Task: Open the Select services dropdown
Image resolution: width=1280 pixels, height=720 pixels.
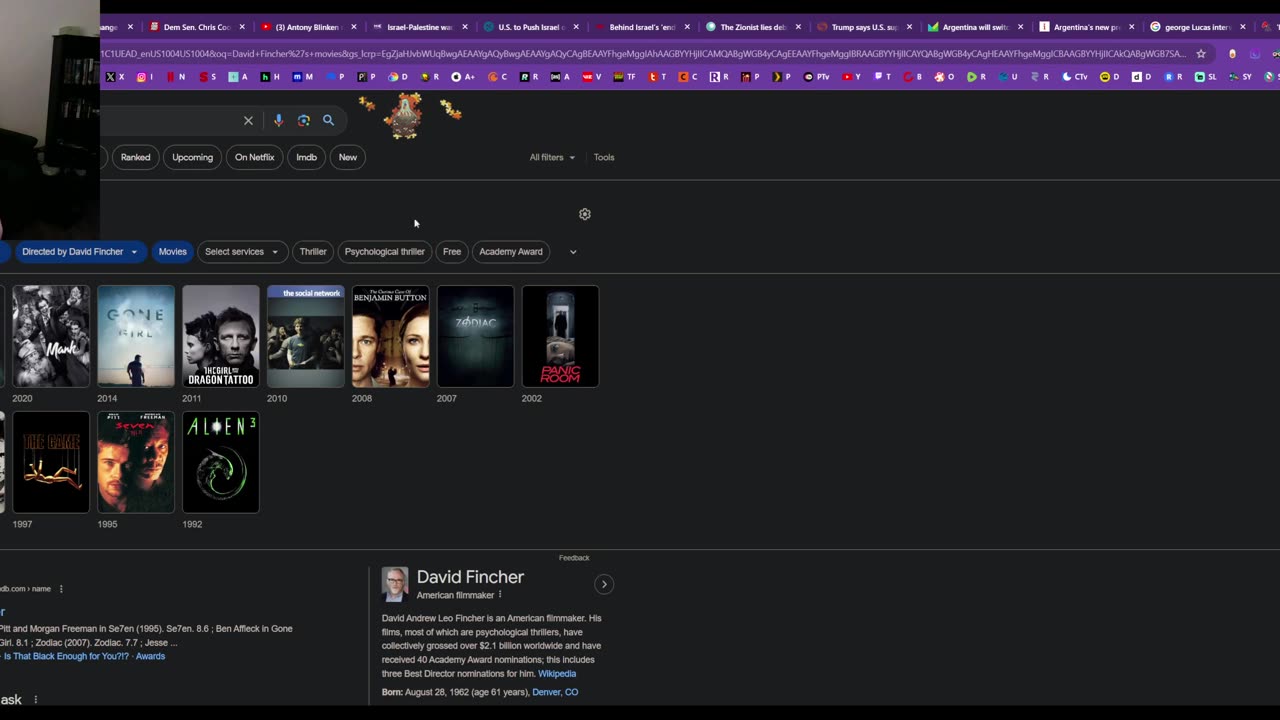Action: (241, 252)
